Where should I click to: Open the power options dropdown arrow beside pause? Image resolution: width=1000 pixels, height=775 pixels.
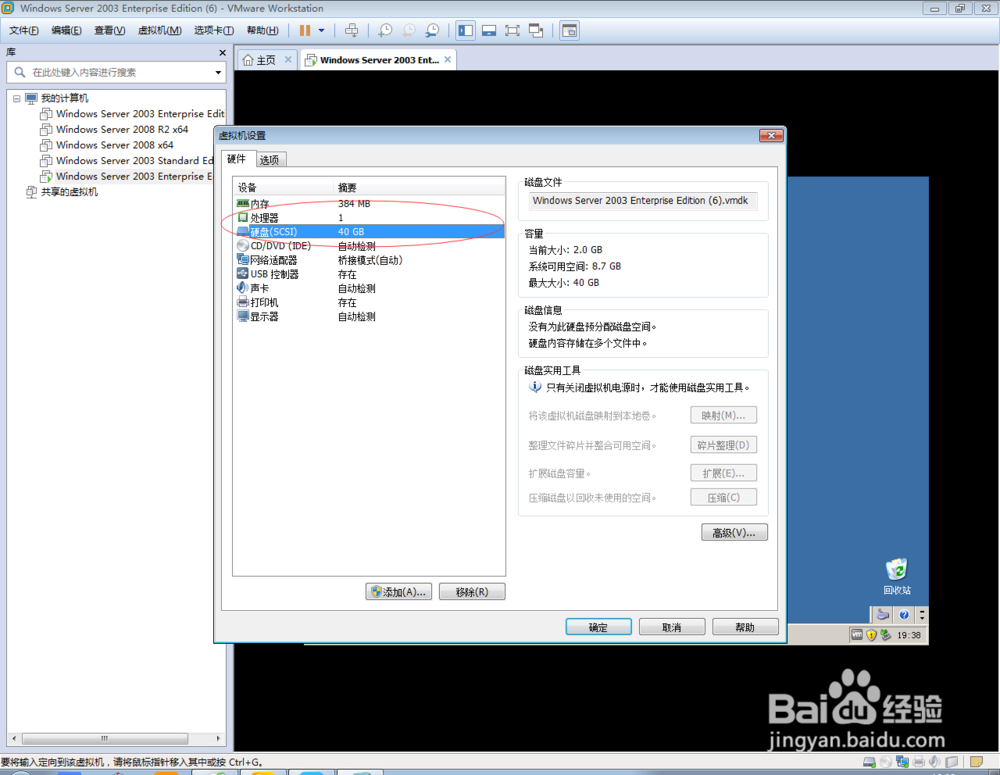pyautogui.click(x=321, y=31)
